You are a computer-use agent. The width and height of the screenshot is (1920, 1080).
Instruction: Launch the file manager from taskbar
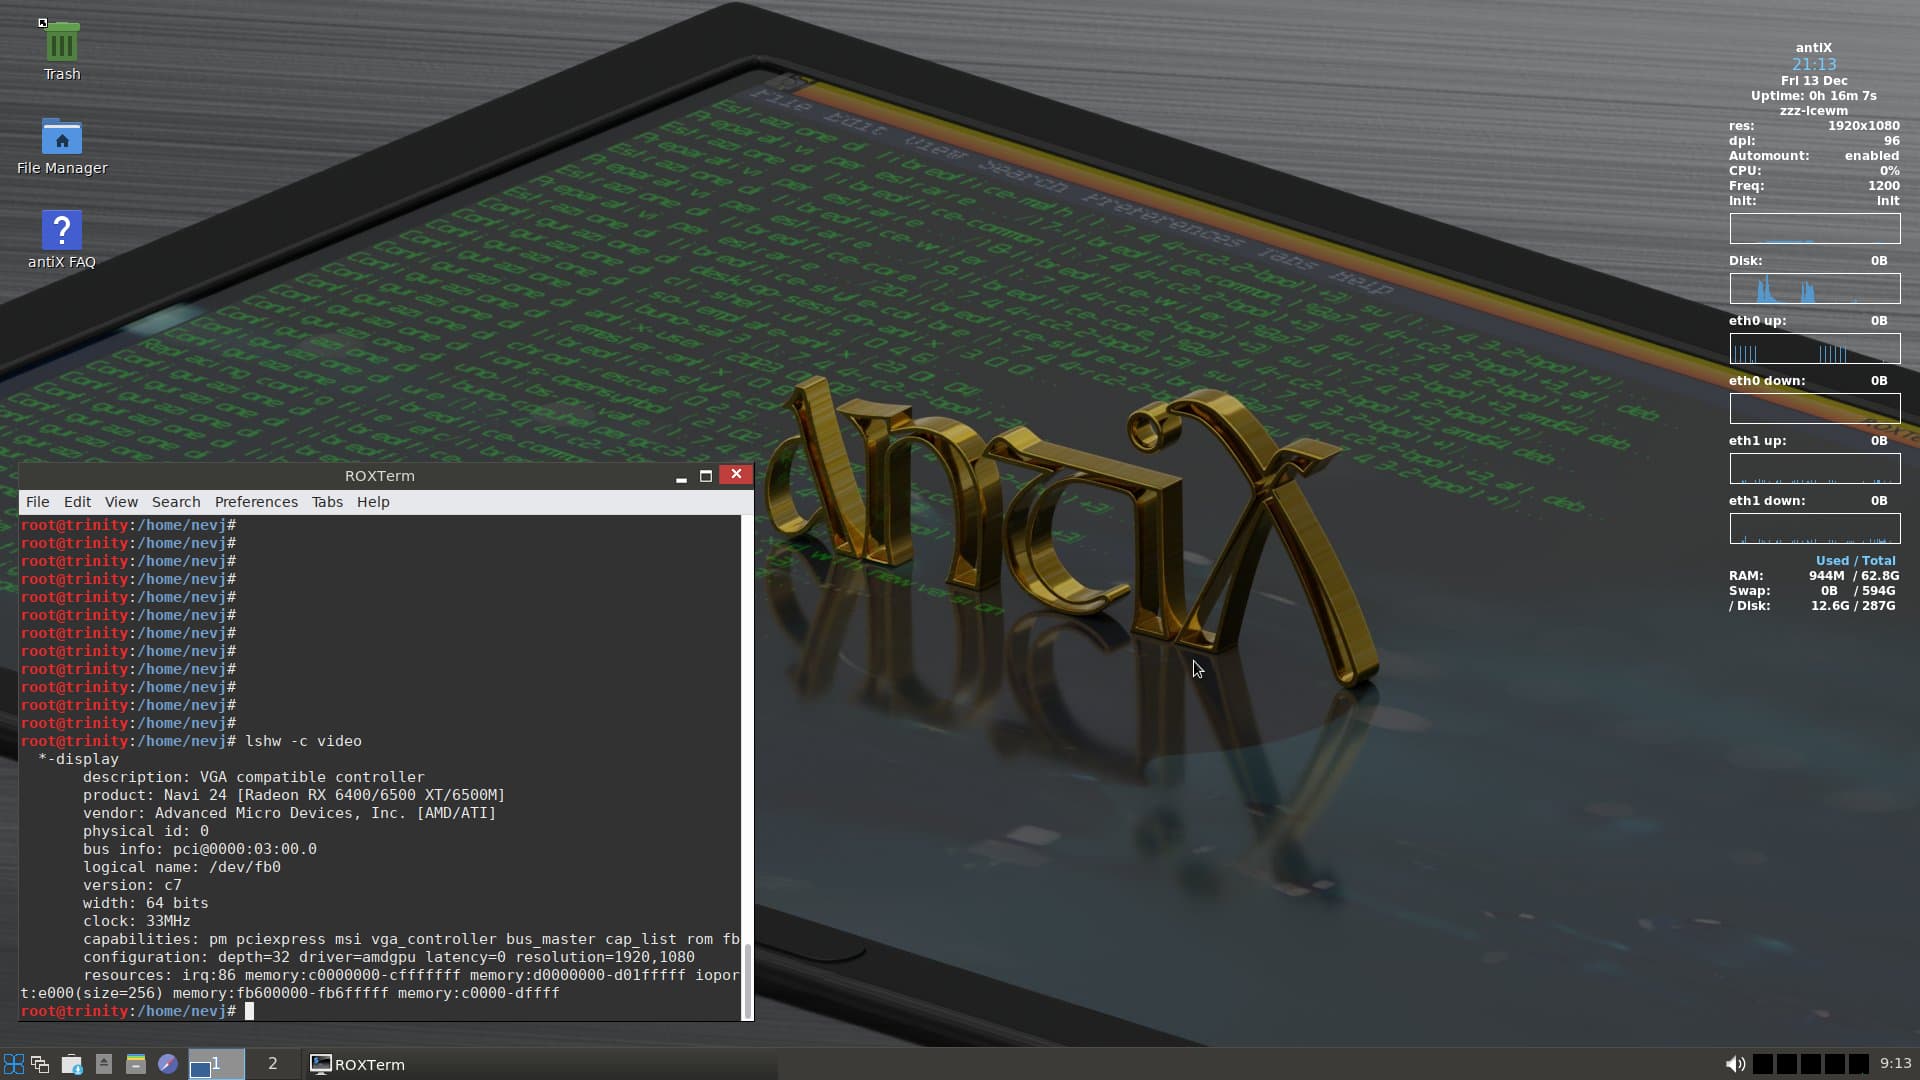(136, 1064)
